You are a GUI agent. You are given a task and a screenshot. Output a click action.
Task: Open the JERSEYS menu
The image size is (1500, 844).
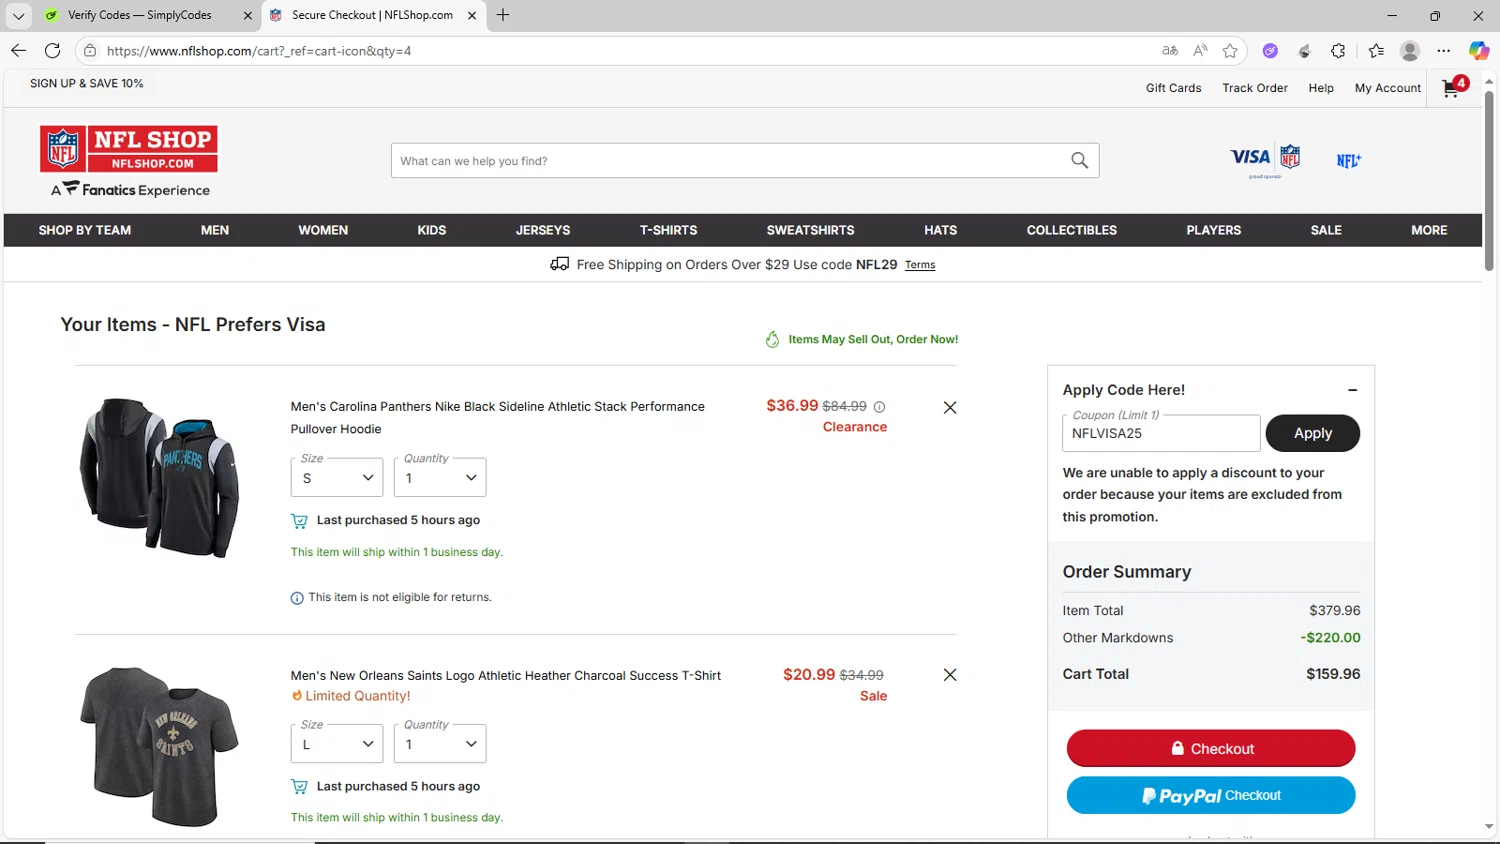click(x=543, y=230)
